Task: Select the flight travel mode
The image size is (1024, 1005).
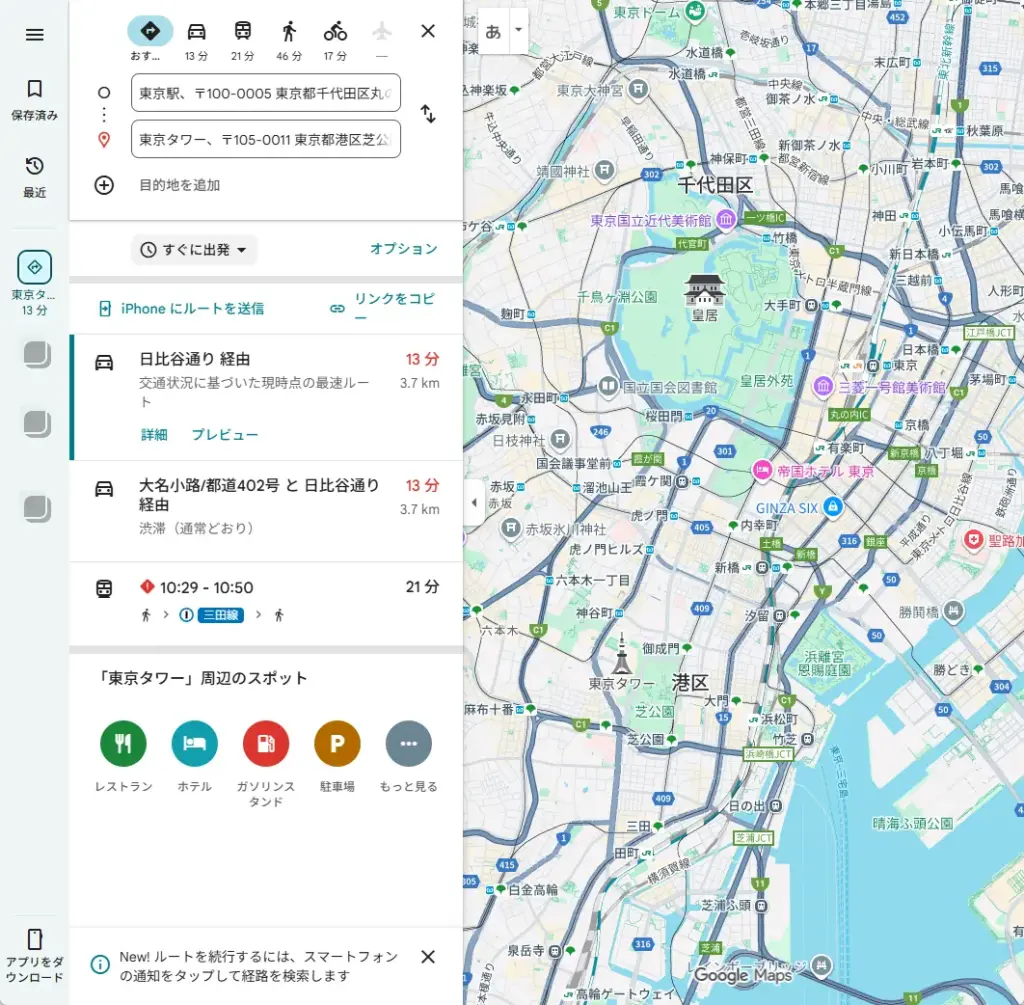Action: click(x=381, y=32)
